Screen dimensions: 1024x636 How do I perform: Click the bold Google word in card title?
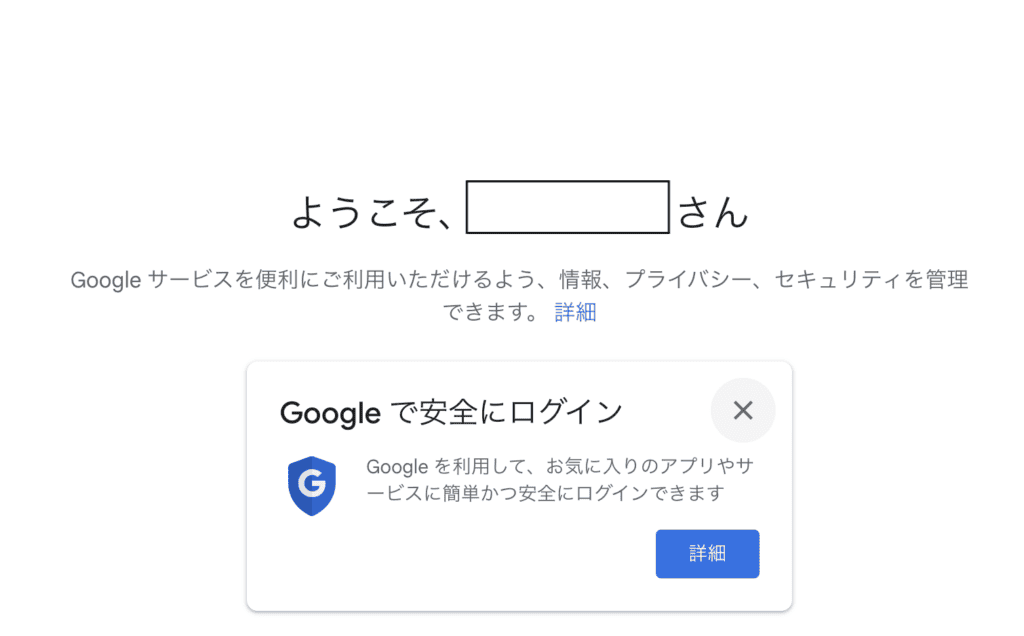click(x=330, y=413)
